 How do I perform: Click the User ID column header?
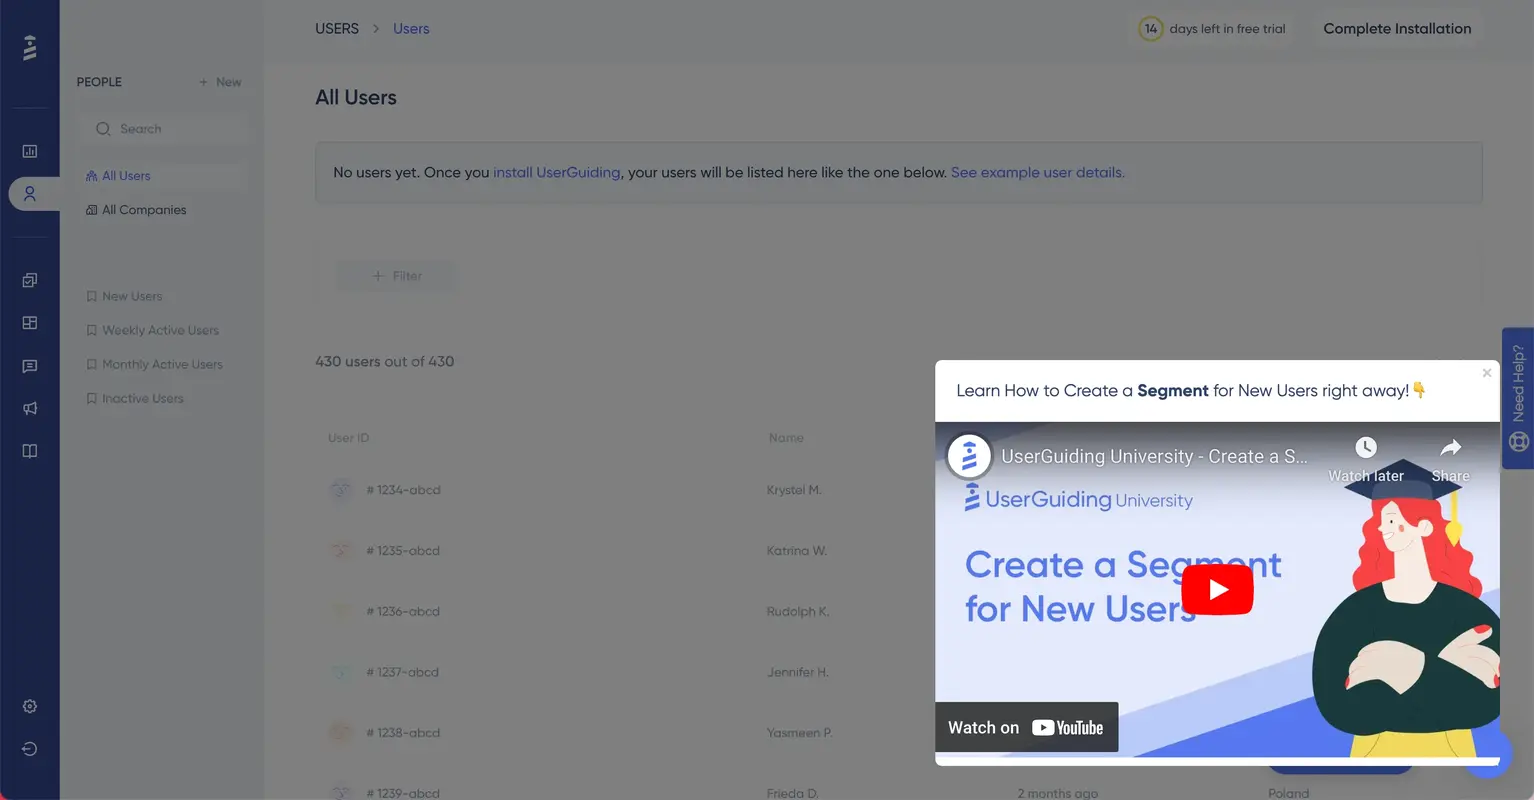tap(349, 438)
